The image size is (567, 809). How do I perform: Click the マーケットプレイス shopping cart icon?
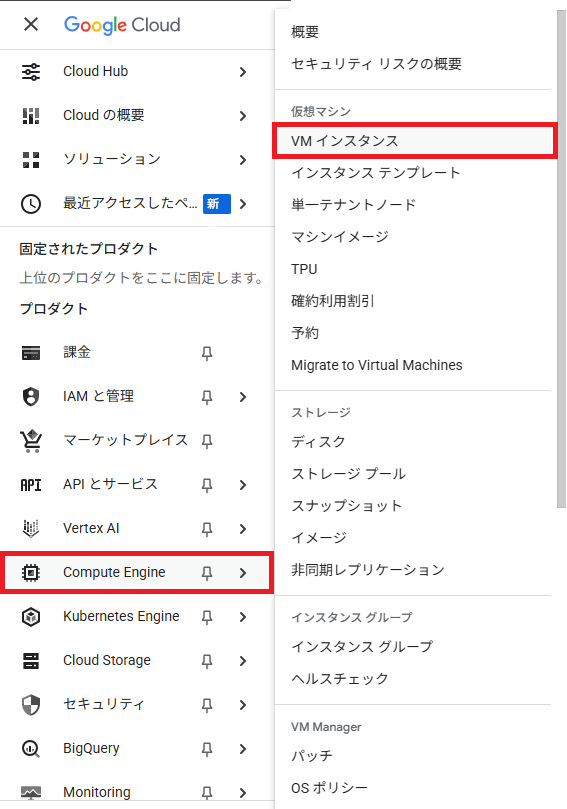pos(31,441)
